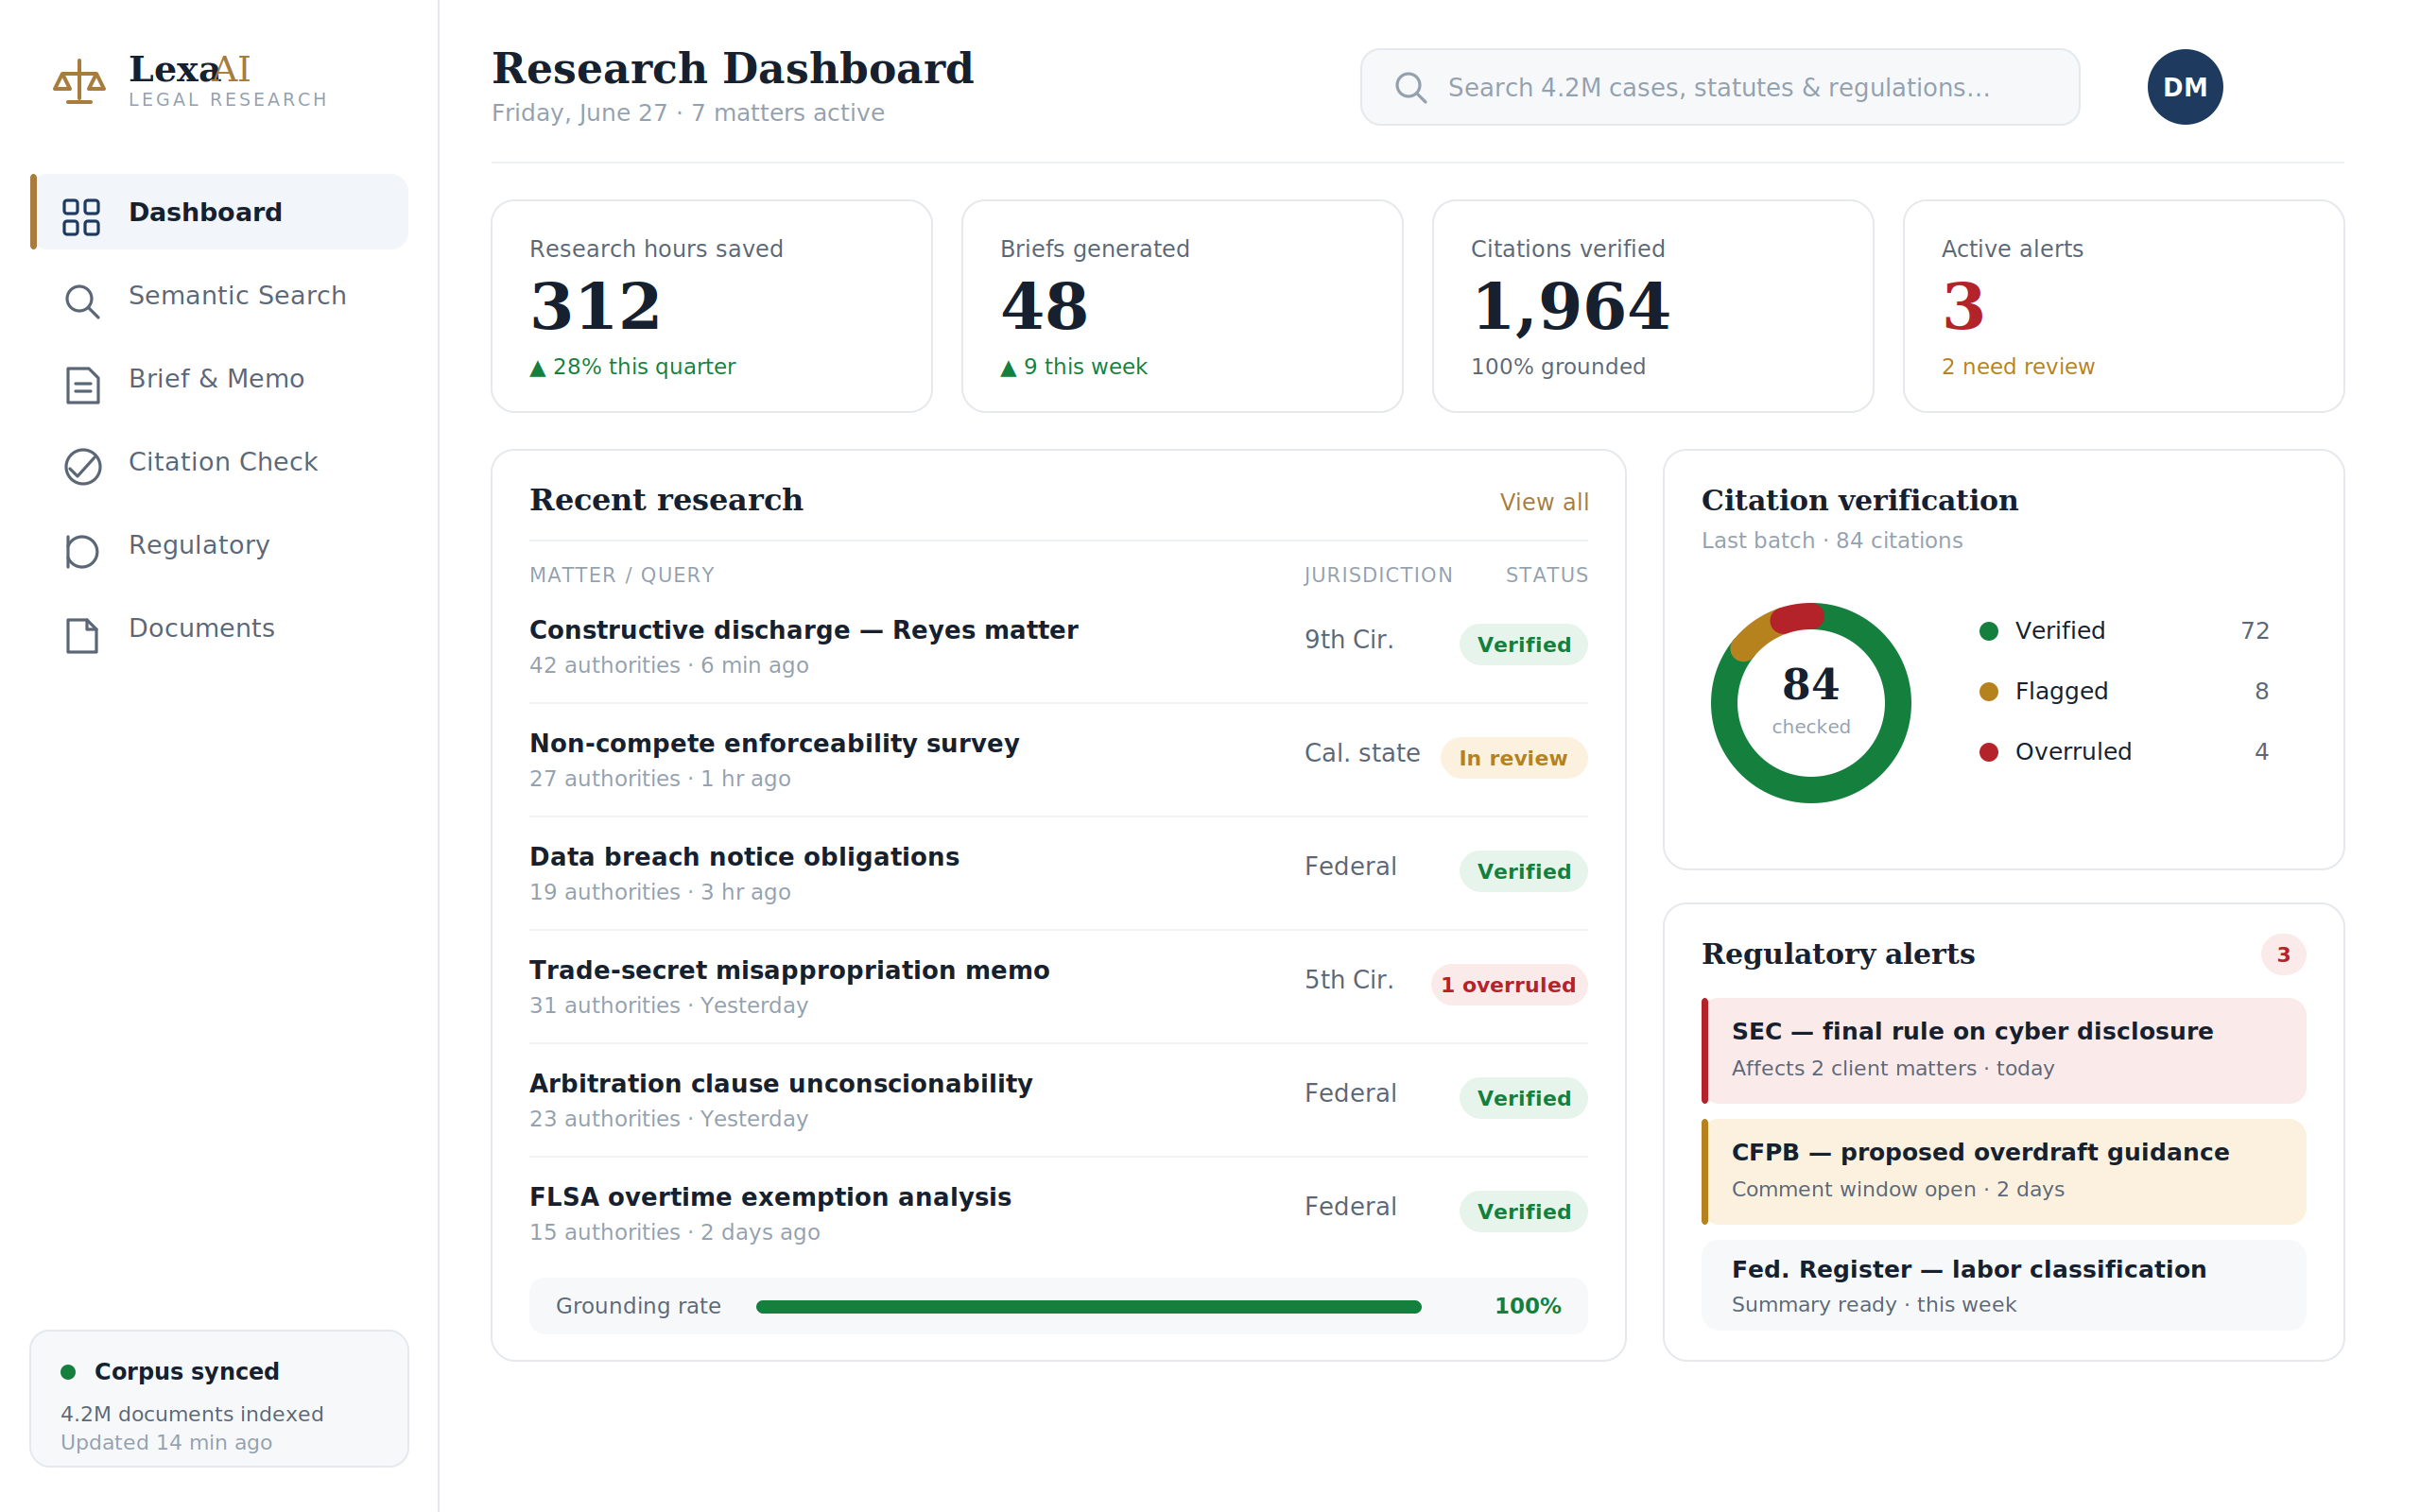
Task: Click the 9th Cir. jurisdiction cell
Action: click(1348, 640)
